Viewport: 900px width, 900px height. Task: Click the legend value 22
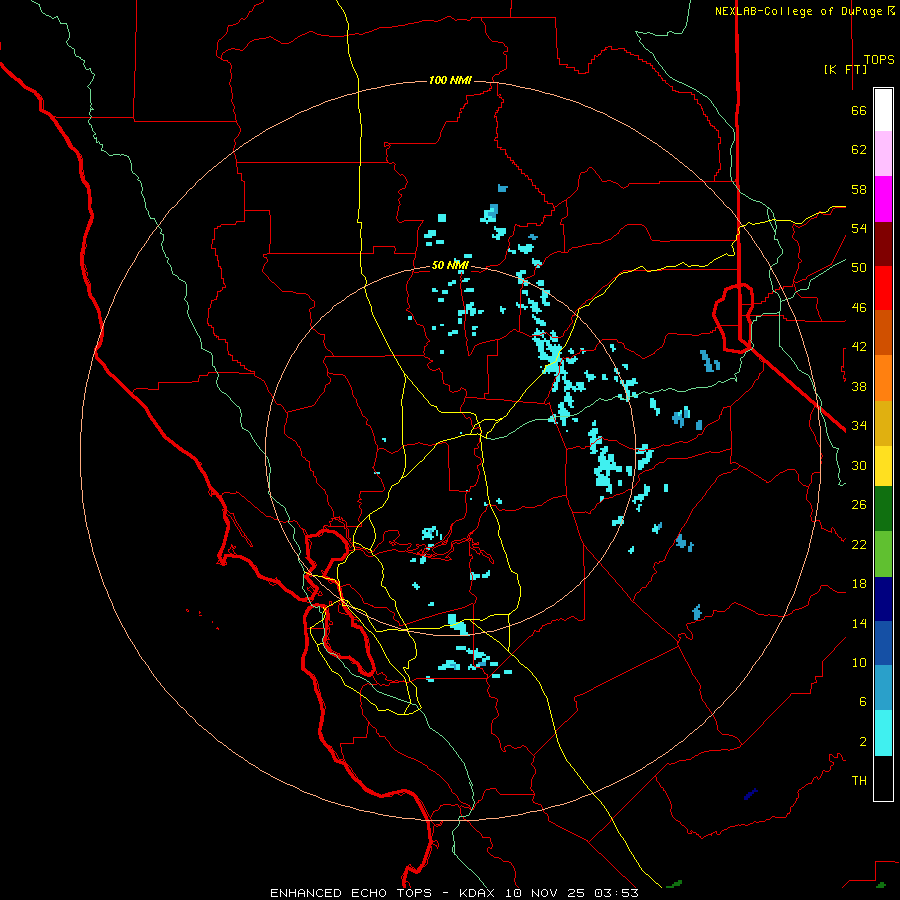[859, 544]
